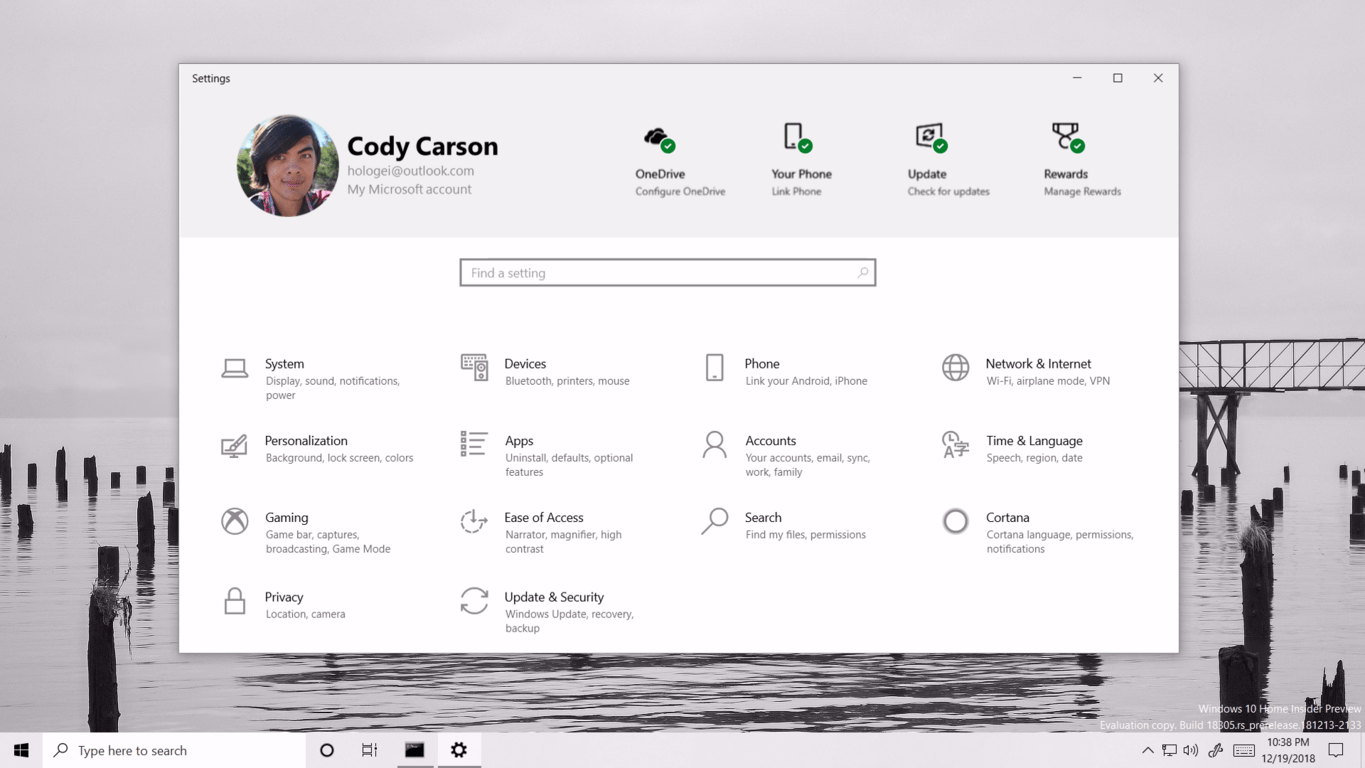This screenshot has width=1365, height=768.
Task: Open the Personalization paintbrush icon
Action: (234, 445)
